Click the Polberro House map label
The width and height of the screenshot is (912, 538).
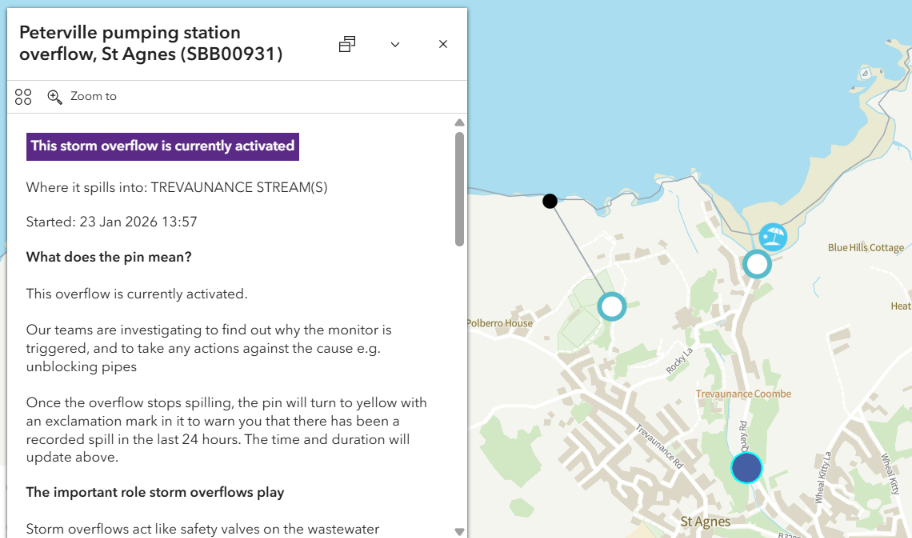500,324
